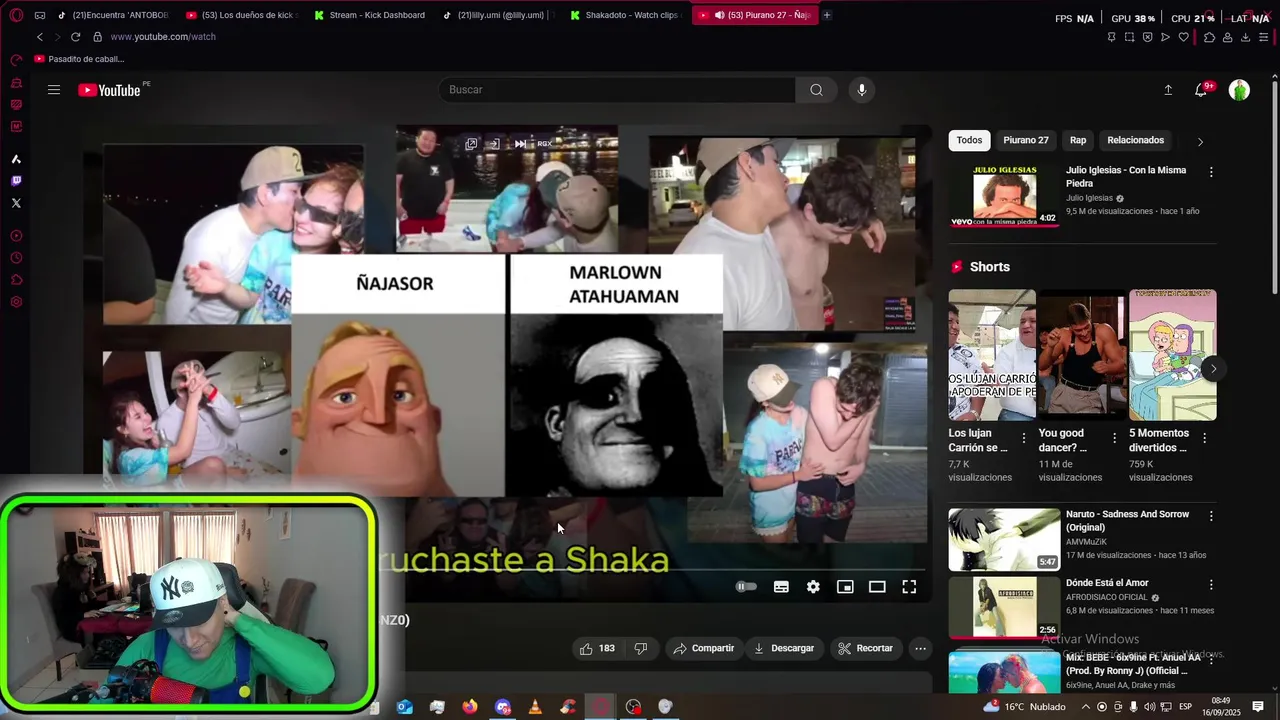Switch to Los dueños de kick tab

coord(241,15)
